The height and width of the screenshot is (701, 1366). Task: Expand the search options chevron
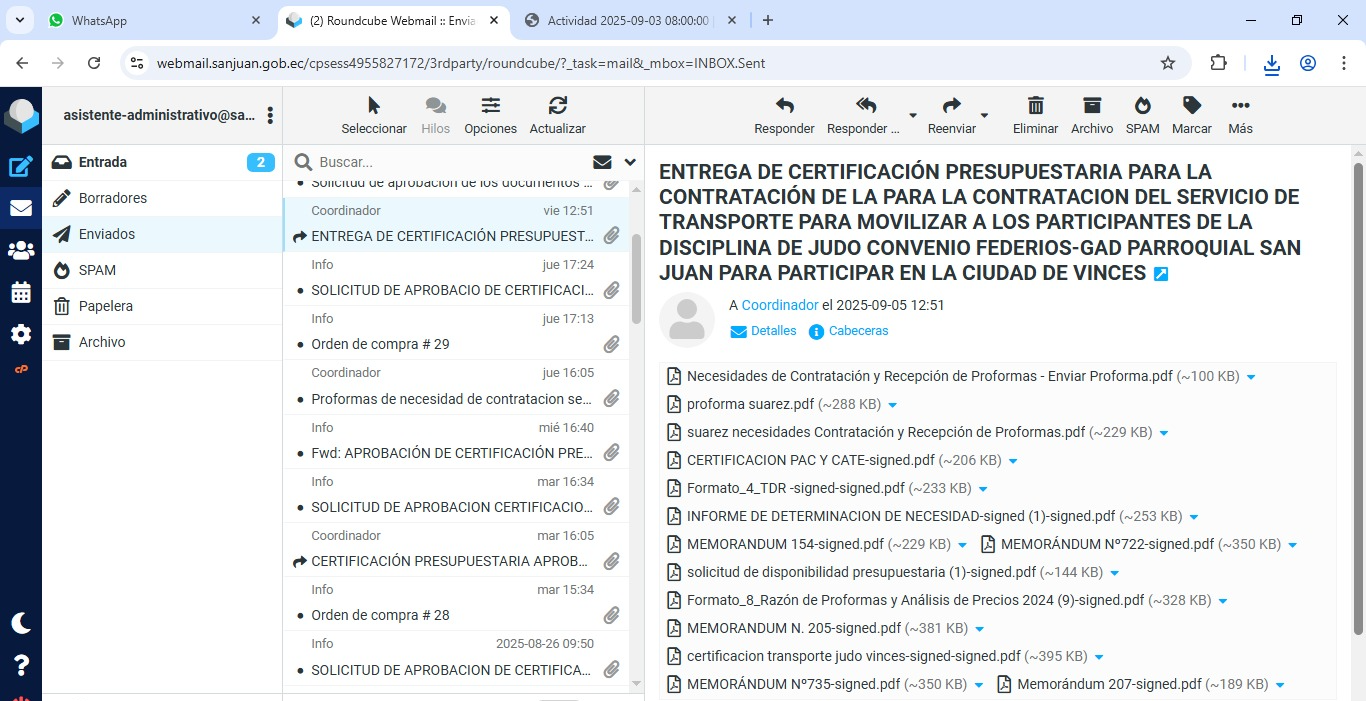click(x=630, y=162)
